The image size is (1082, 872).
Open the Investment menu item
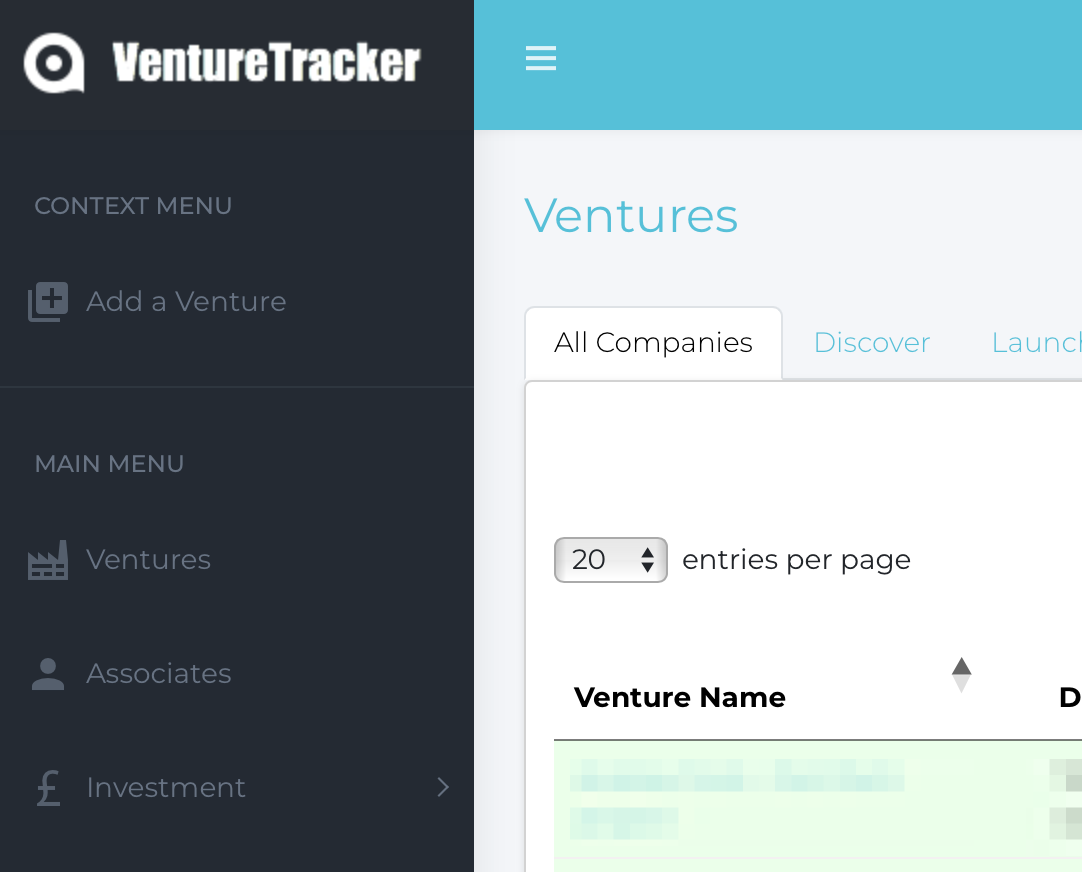(x=166, y=788)
